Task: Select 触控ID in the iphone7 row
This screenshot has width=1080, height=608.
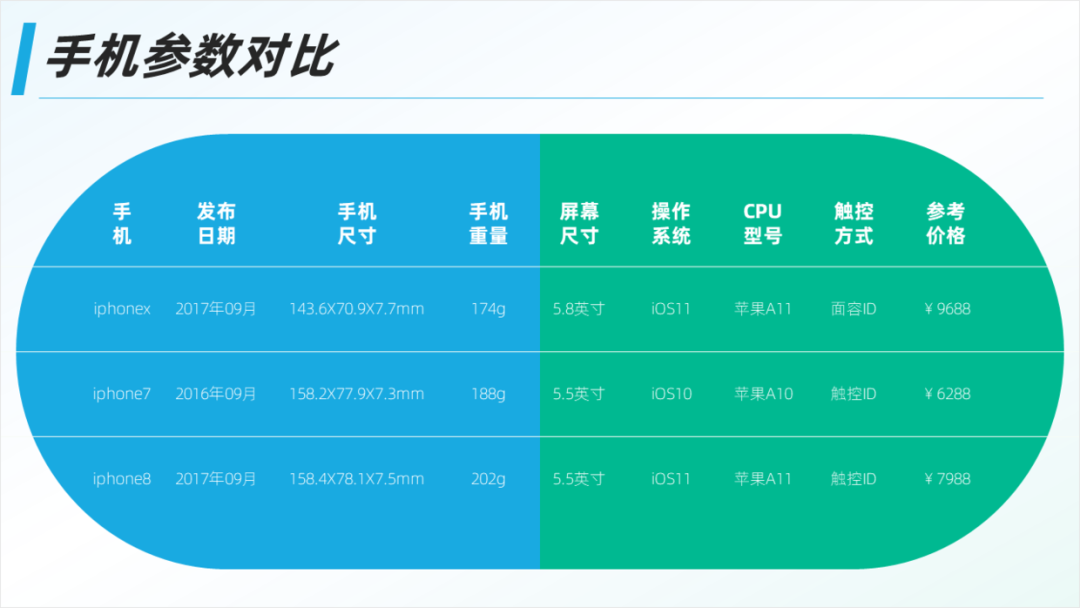Action: [854, 394]
